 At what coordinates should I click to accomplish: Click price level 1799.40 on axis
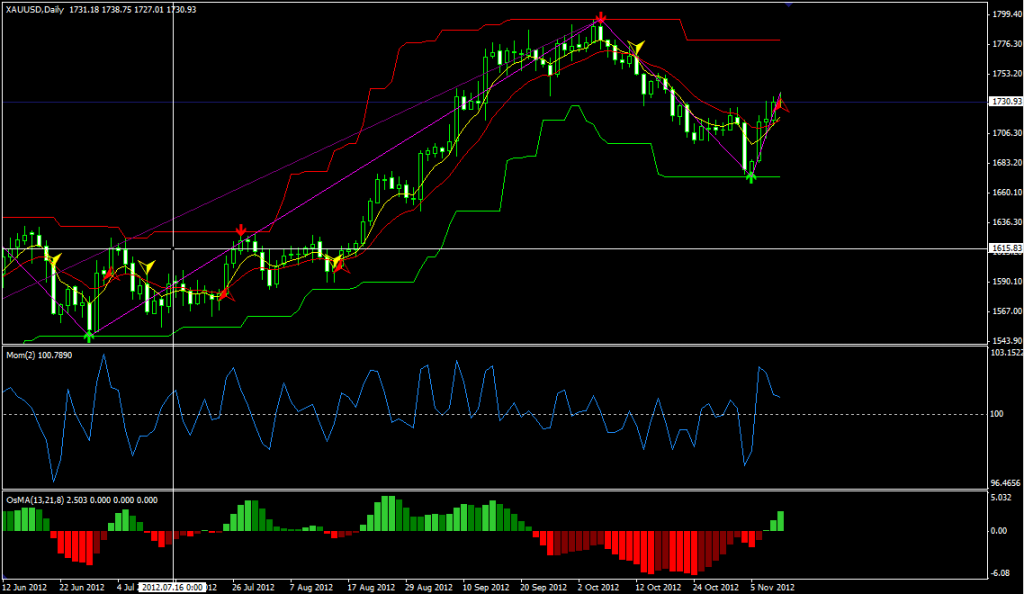(1007, 14)
